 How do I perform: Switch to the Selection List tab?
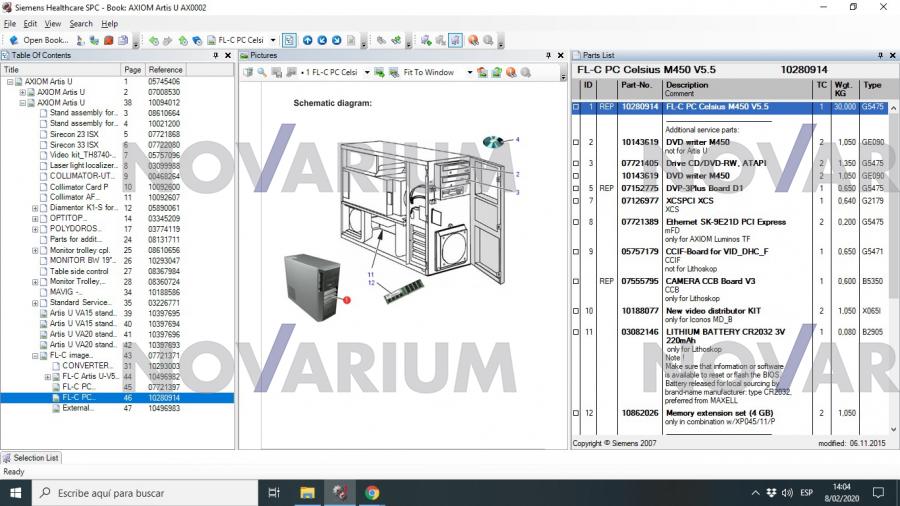click(32, 457)
